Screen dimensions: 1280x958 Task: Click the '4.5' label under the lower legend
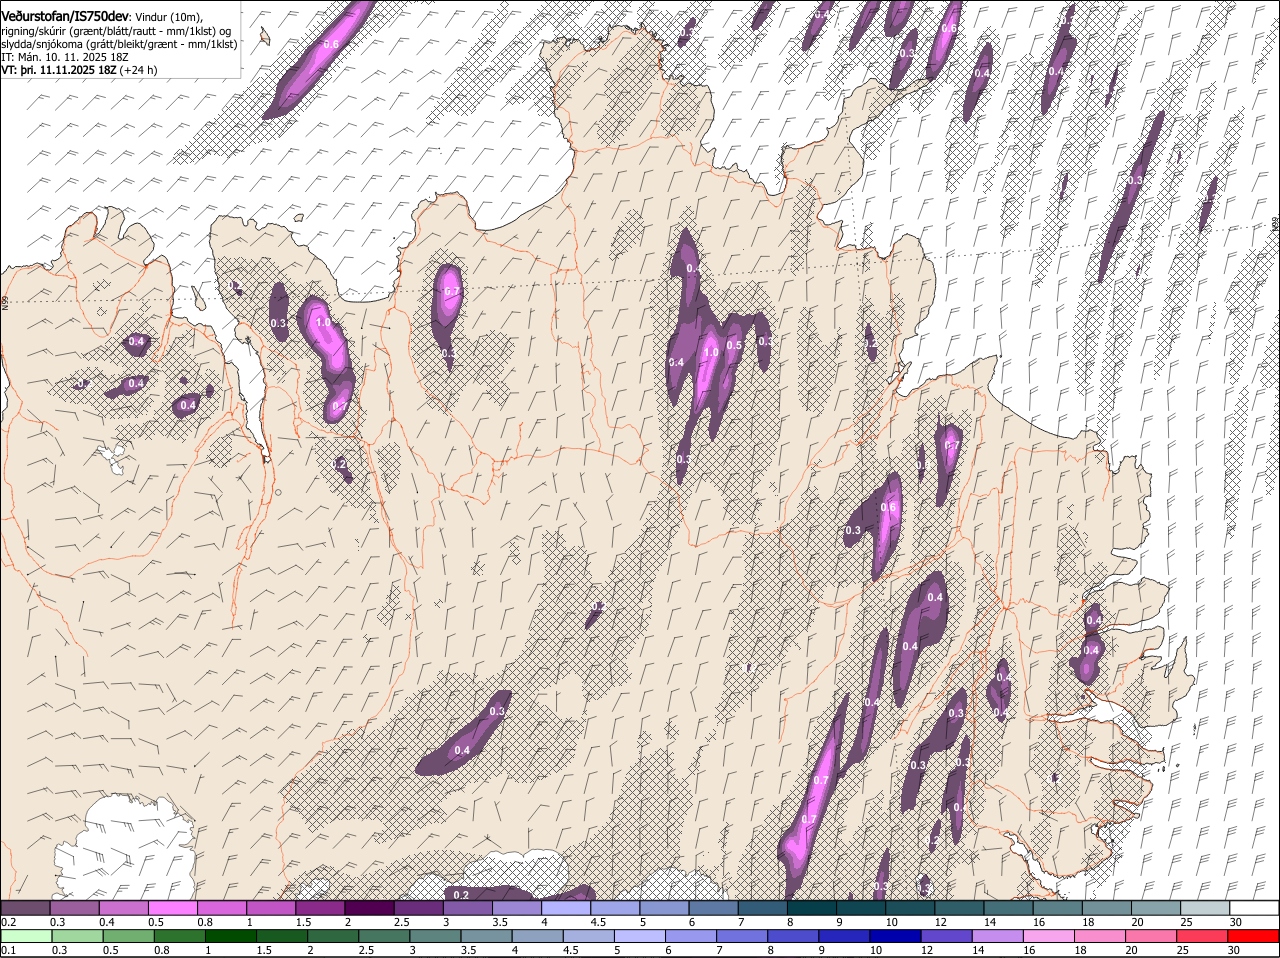570,950
